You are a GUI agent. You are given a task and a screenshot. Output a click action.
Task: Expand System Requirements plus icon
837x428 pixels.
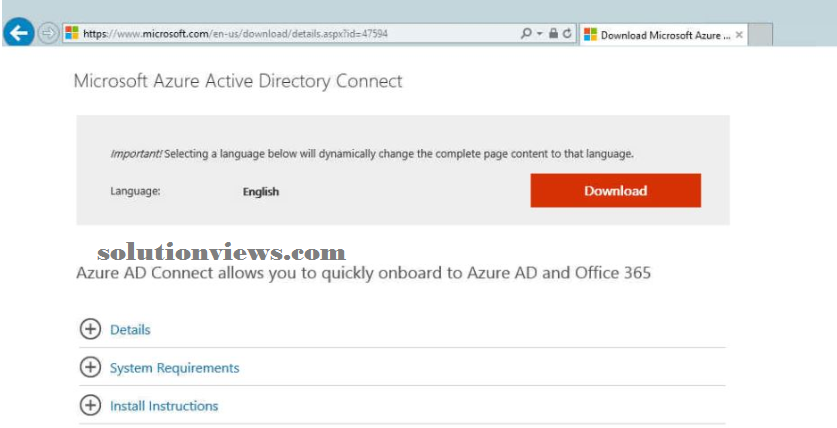point(90,367)
